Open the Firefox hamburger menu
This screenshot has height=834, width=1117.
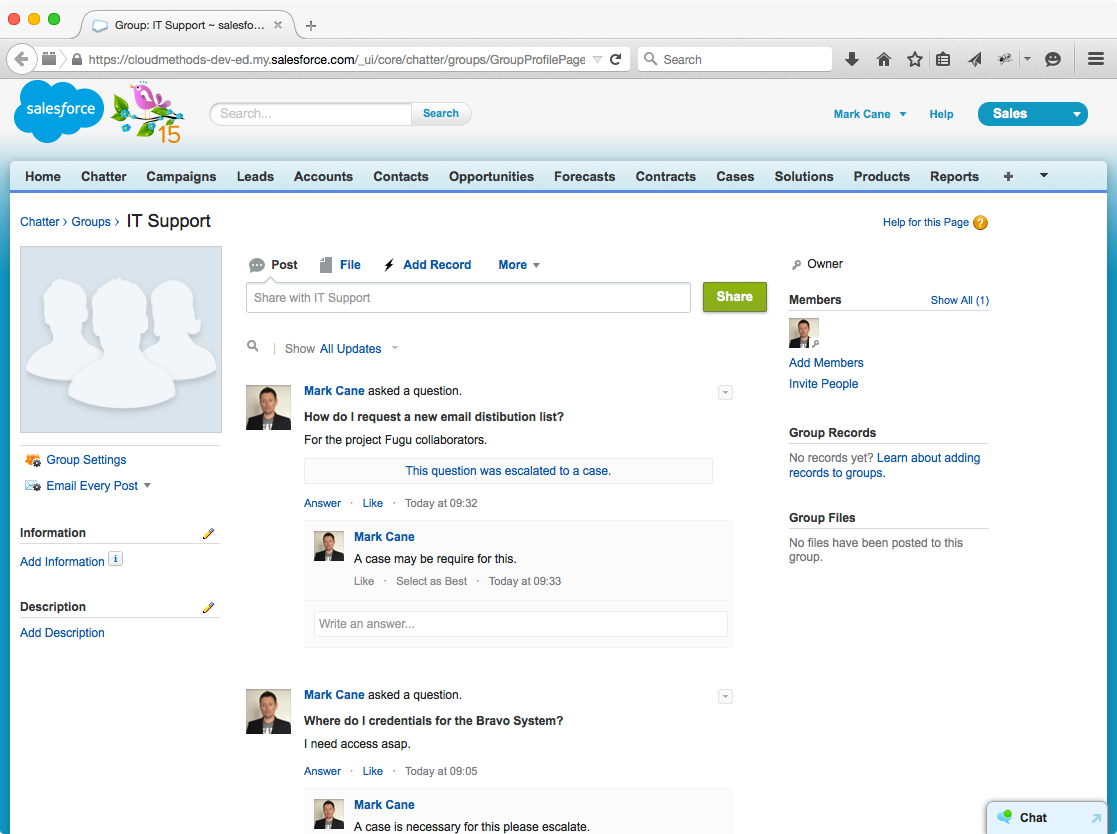click(1096, 59)
